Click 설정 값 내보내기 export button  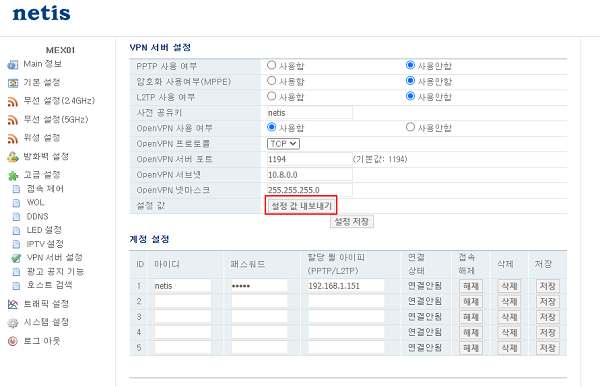click(x=302, y=206)
